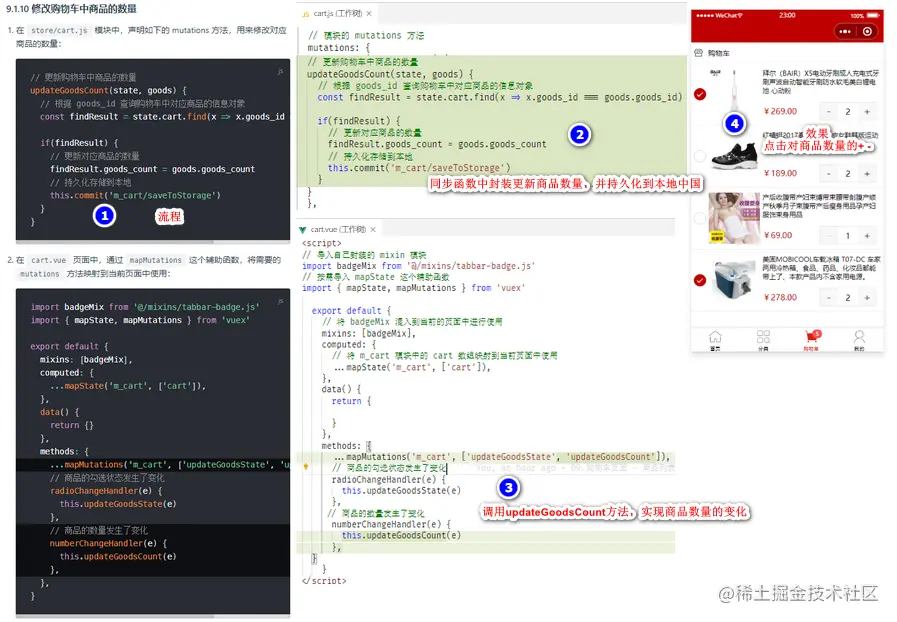The height and width of the screenshot is (622, 897).
Task: Click the BAIR toothbrush product title text
Action: click(820, 82)
